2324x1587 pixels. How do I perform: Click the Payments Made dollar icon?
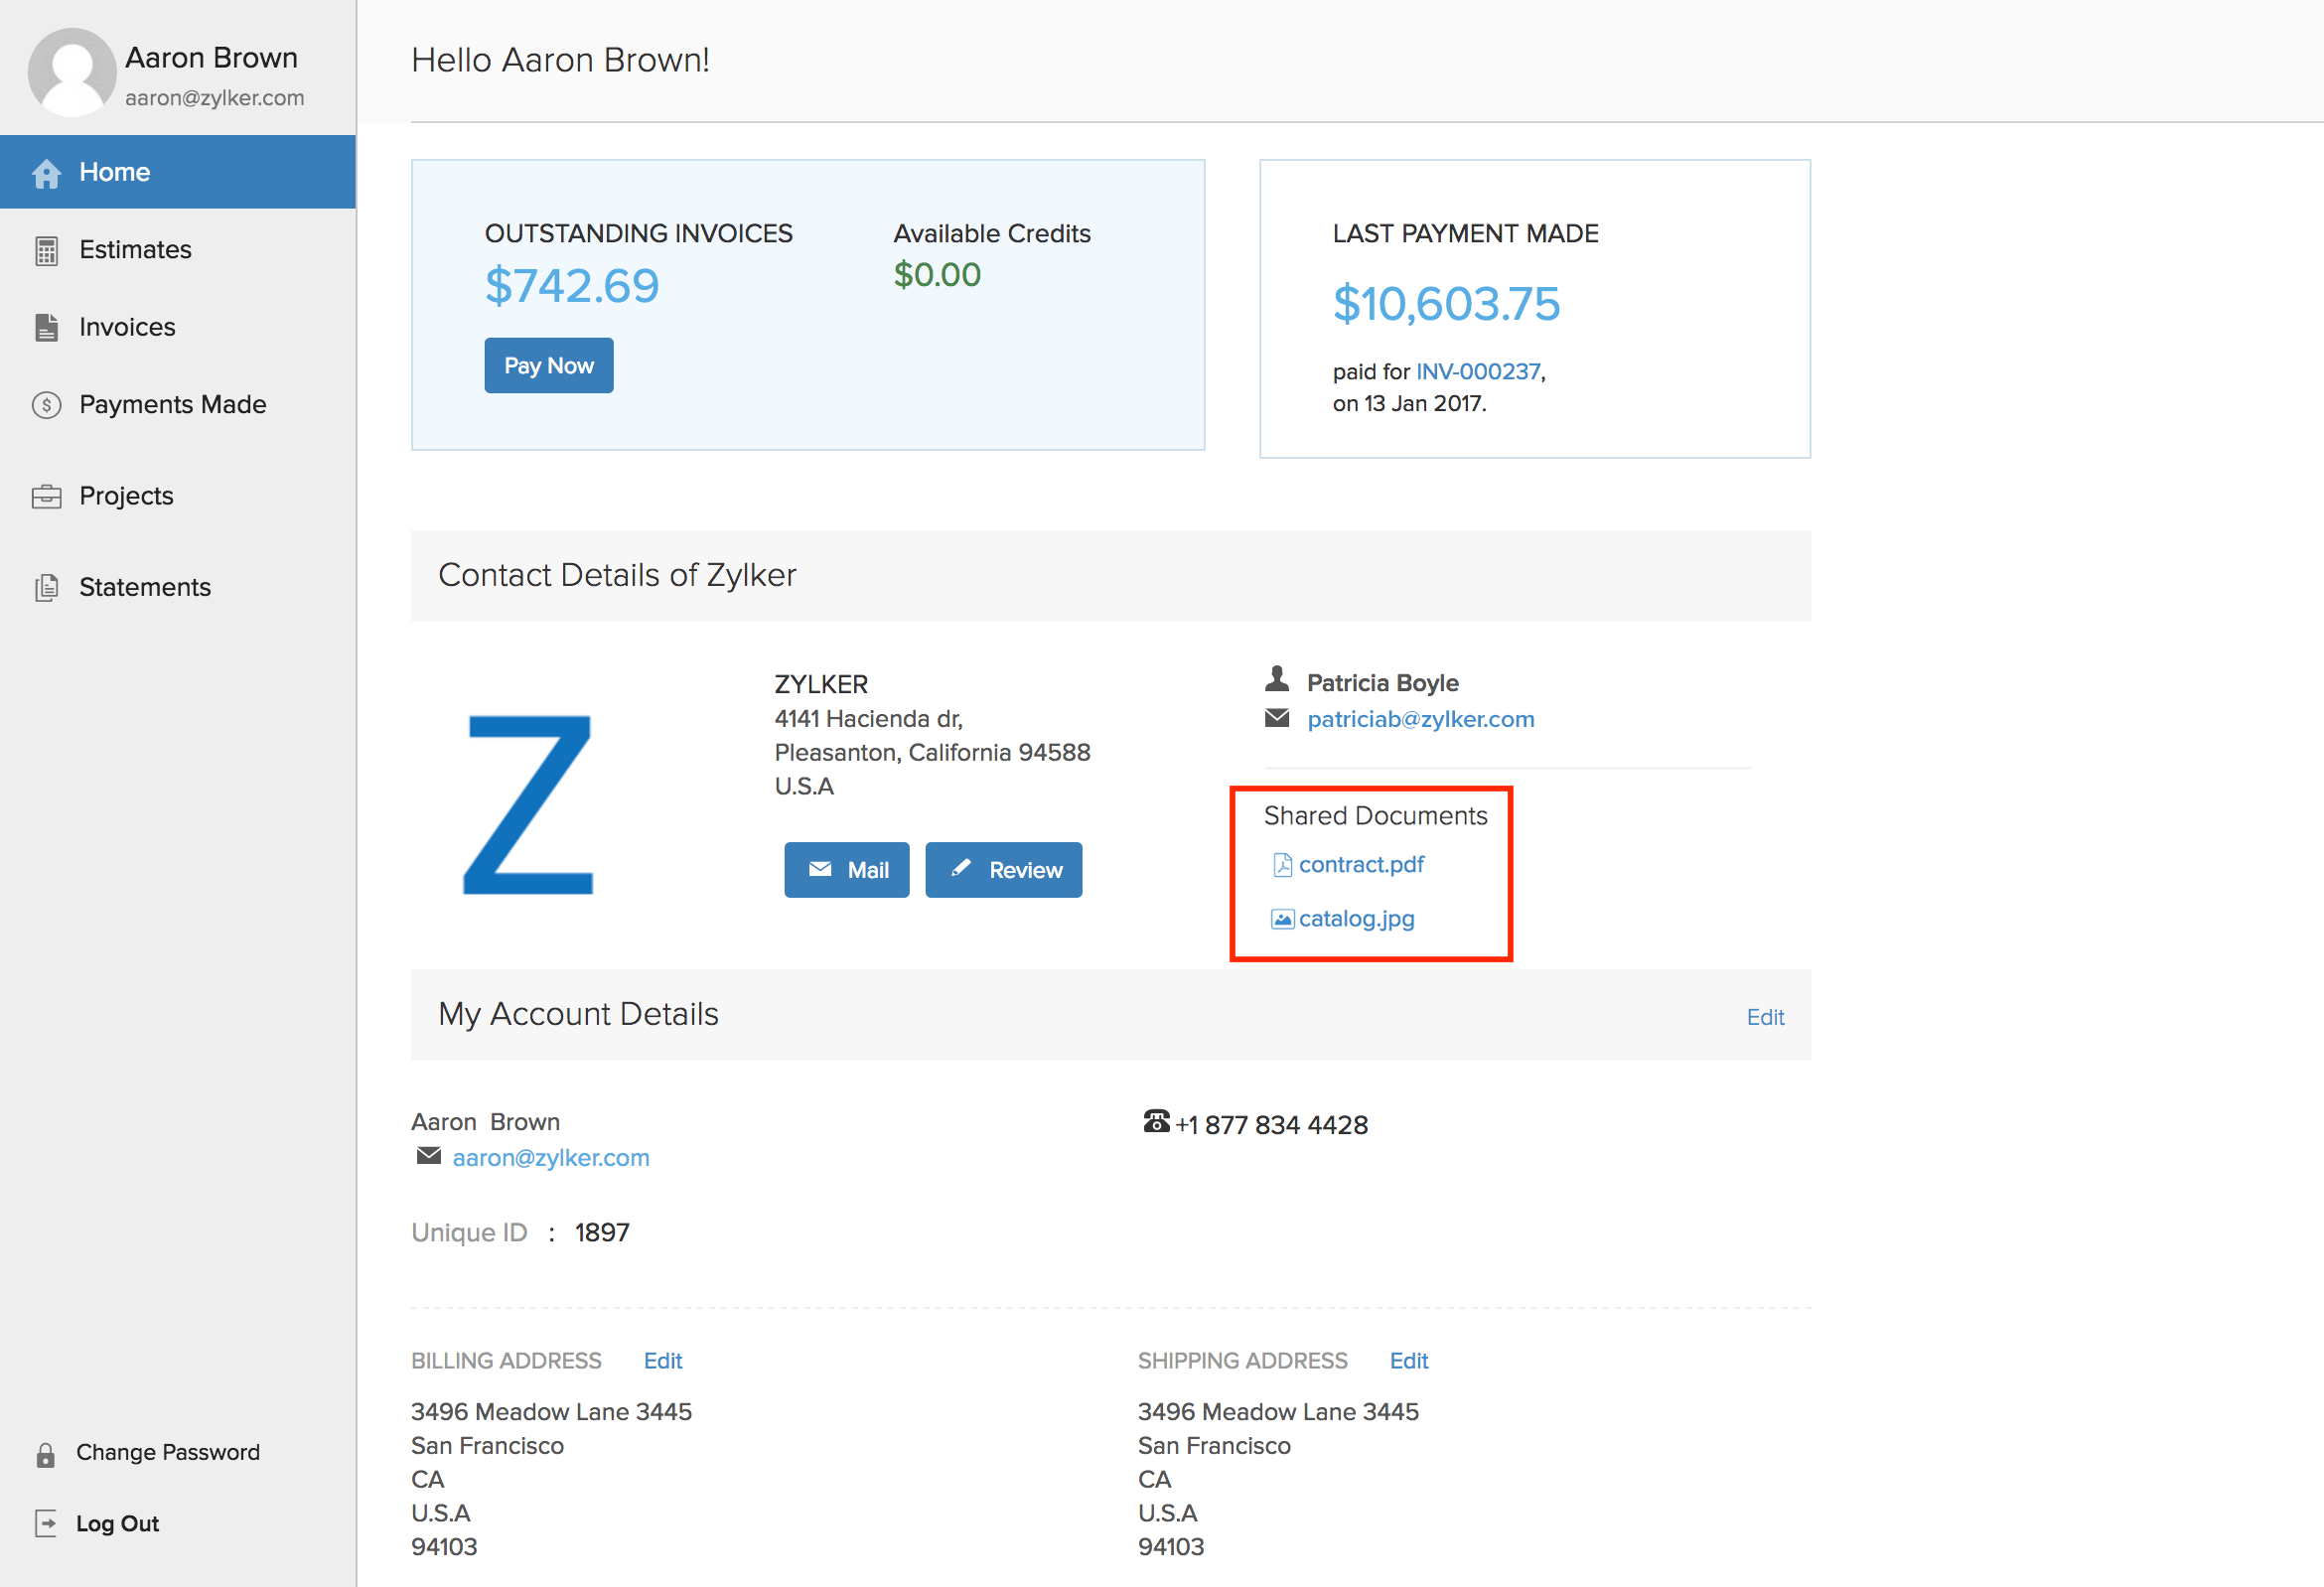[x=45, y=405]
